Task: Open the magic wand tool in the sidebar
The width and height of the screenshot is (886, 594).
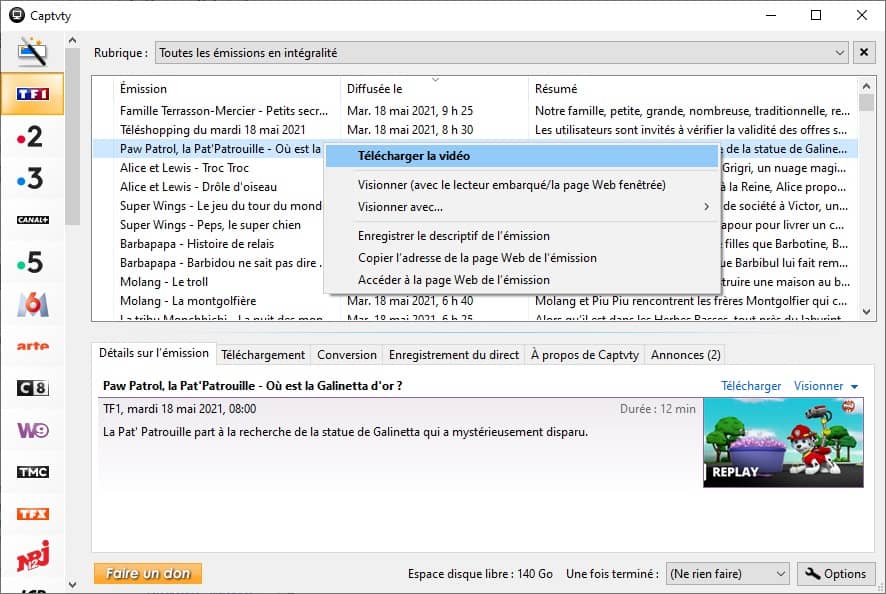Action: (32, 52)
